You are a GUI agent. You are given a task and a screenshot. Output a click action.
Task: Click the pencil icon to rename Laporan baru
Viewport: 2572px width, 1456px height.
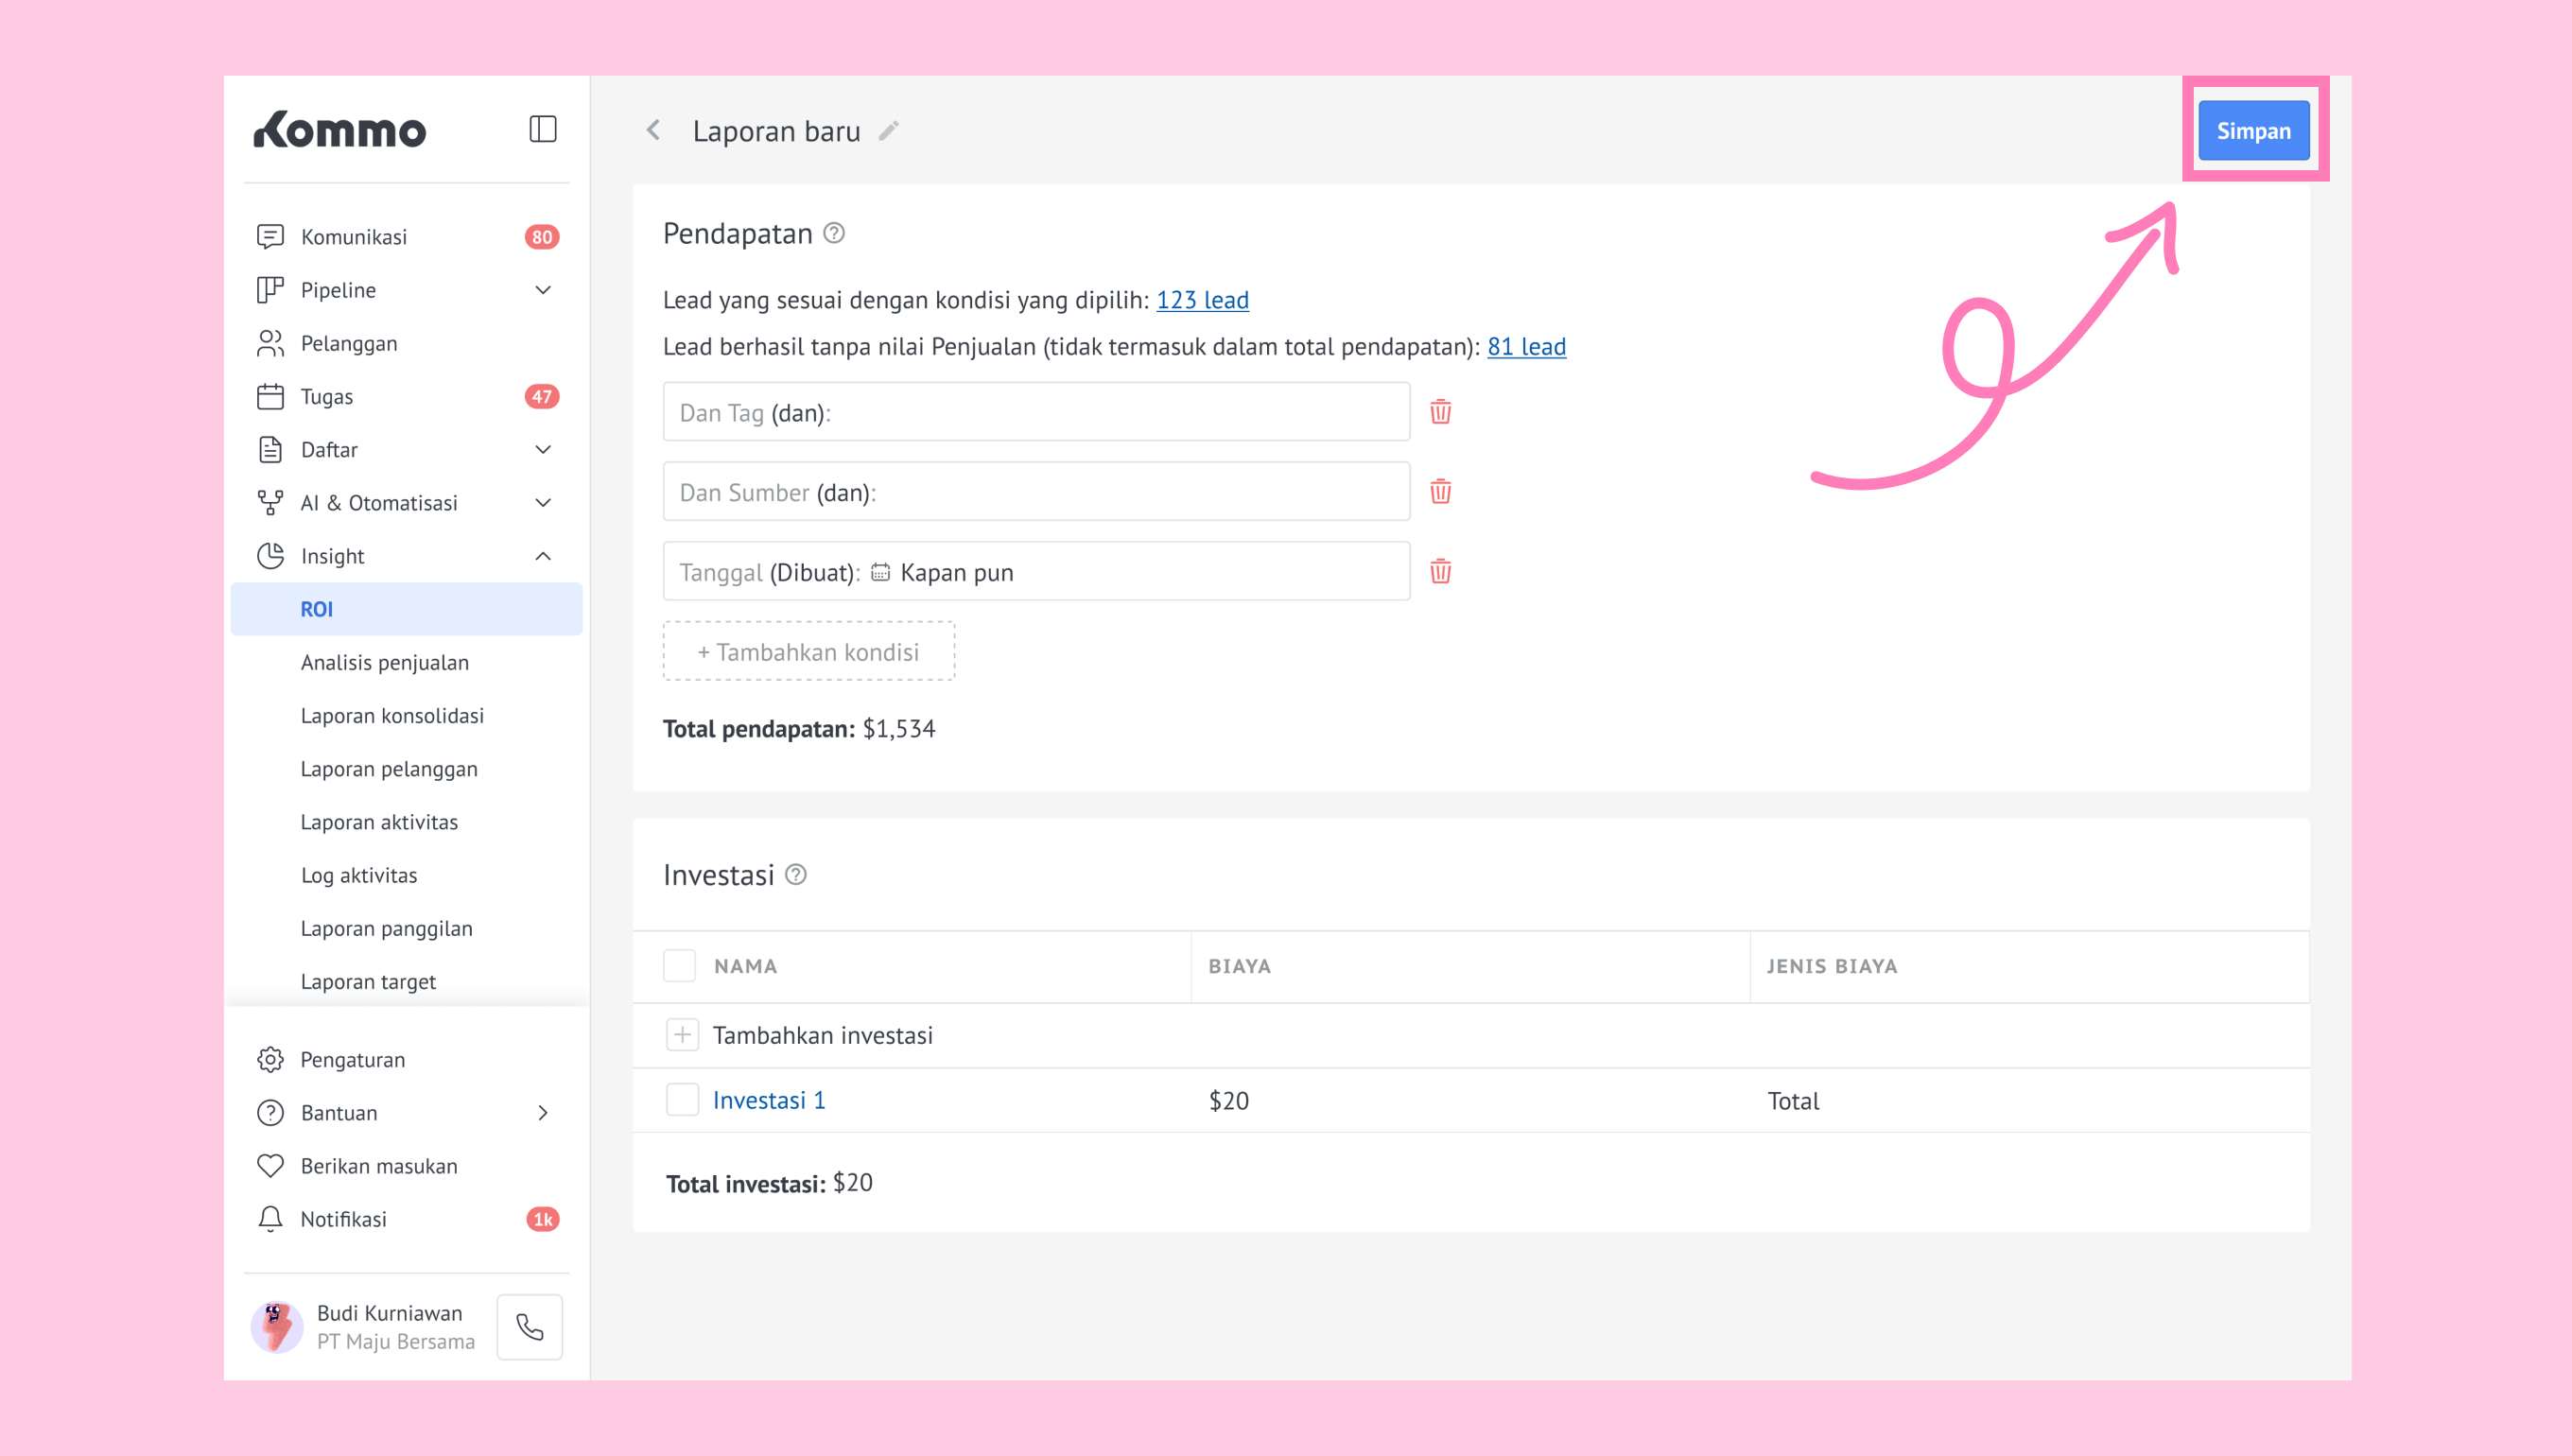(888, 131)
